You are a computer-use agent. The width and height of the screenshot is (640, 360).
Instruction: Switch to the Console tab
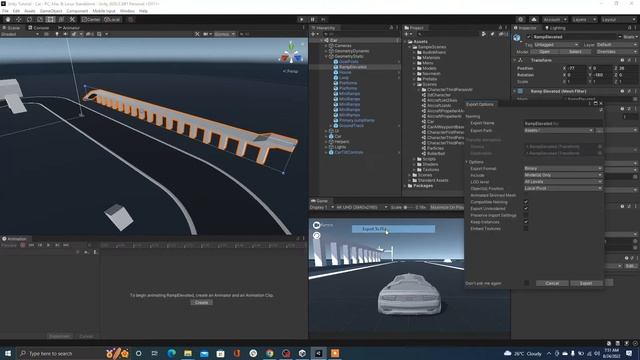38,28
